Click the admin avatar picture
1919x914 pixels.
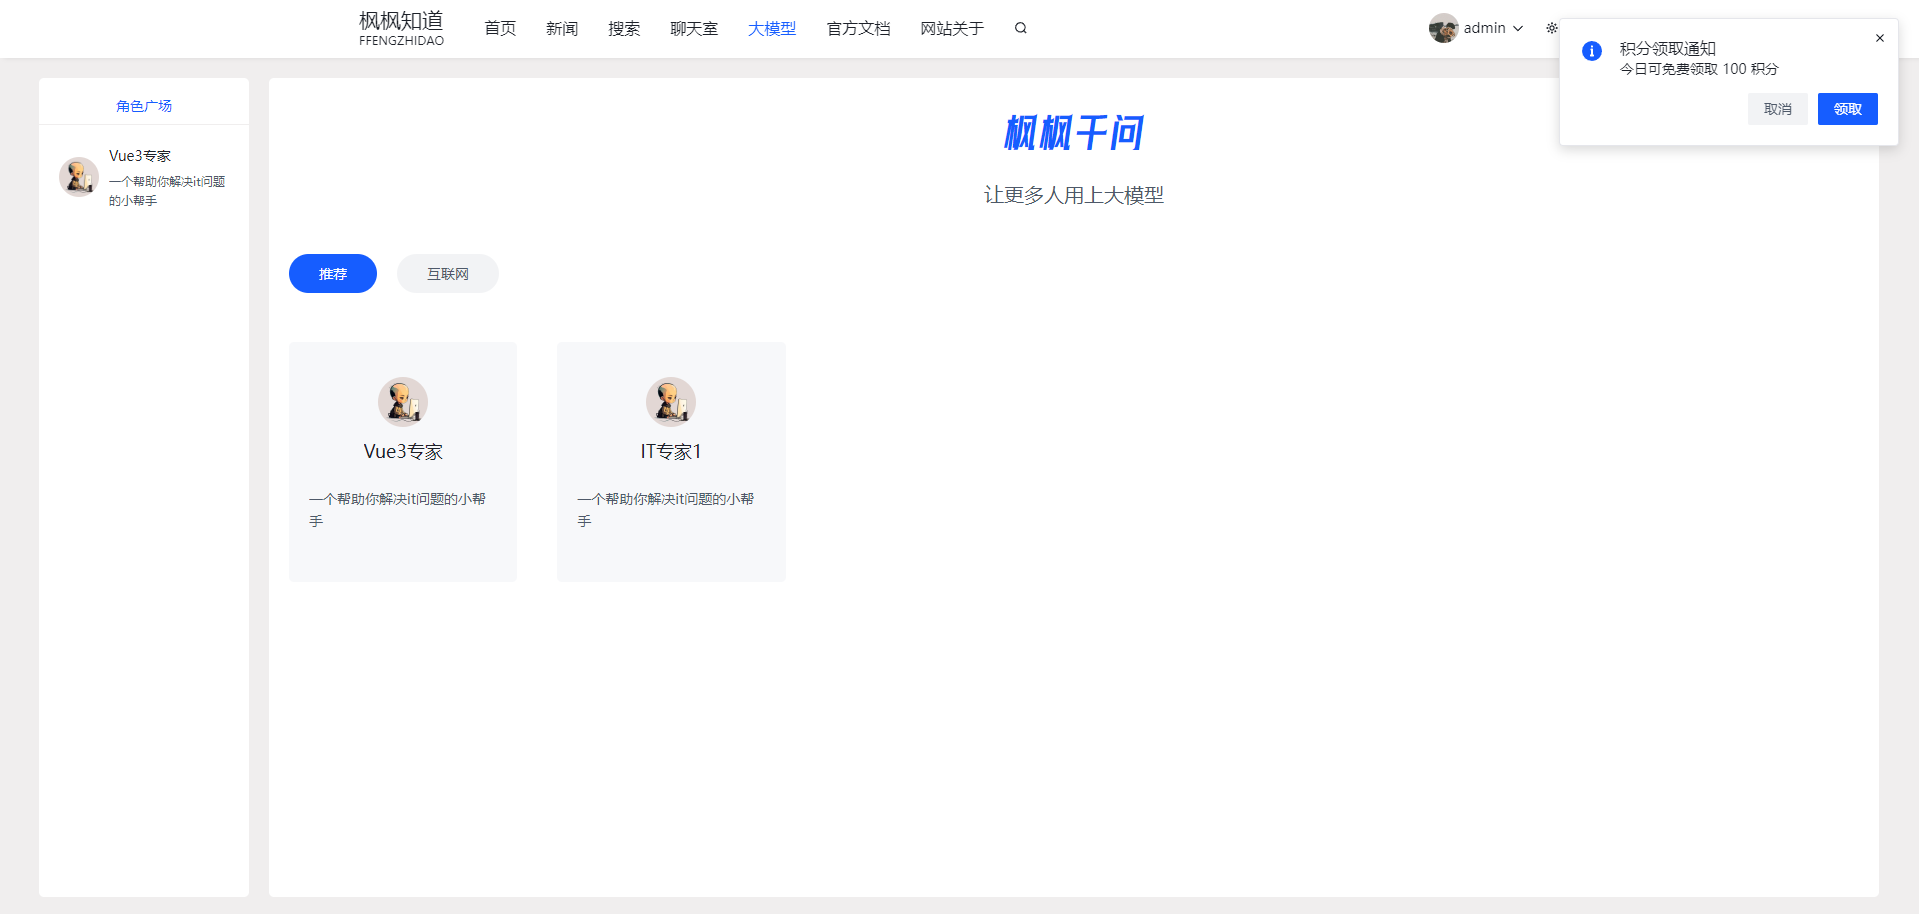tap(1443, 28)
